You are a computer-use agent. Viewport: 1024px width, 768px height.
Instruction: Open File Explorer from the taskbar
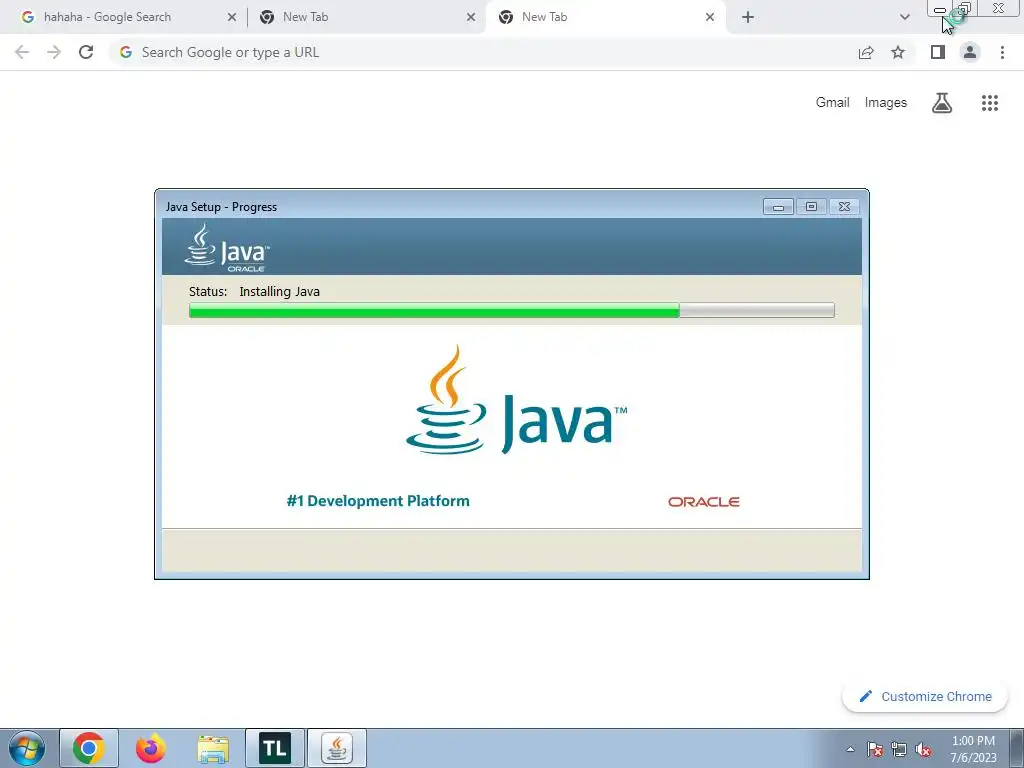coord(213,748)
